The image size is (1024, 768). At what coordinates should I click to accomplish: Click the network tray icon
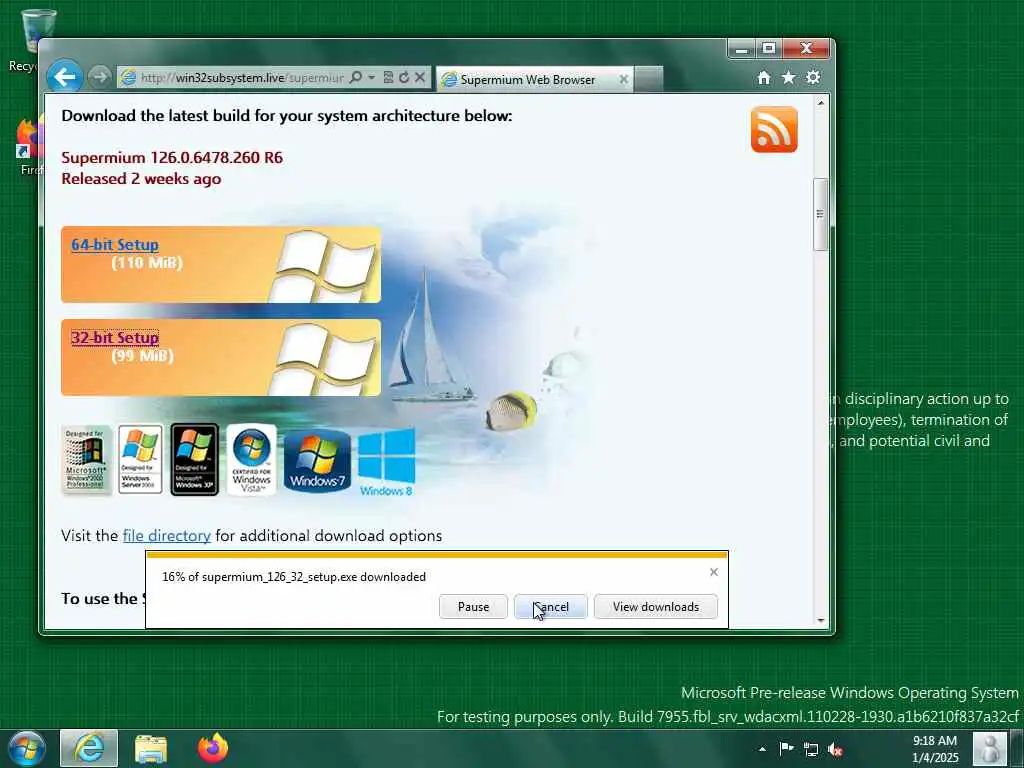coord(811,749)
